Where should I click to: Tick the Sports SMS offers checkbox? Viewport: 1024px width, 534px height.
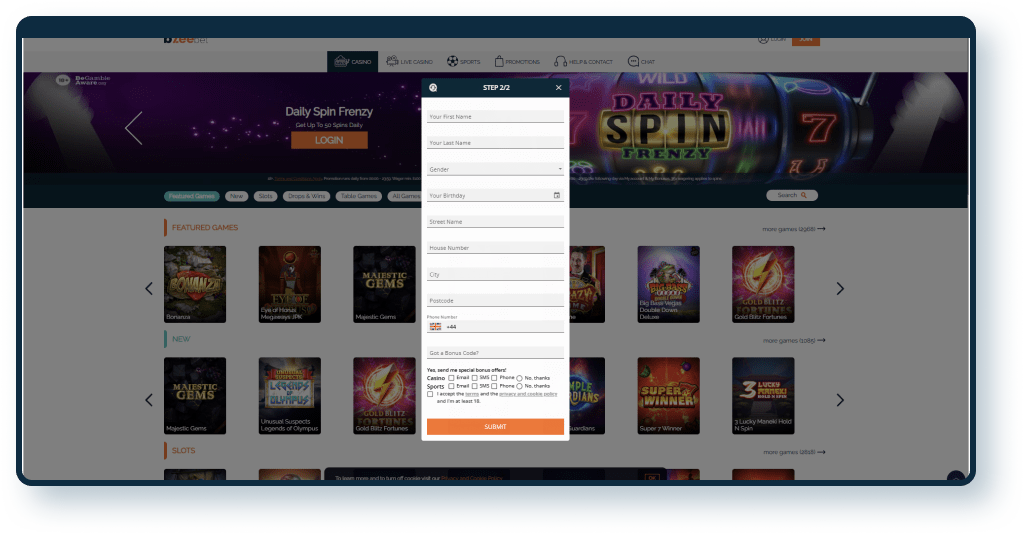(x=474, y=386)
